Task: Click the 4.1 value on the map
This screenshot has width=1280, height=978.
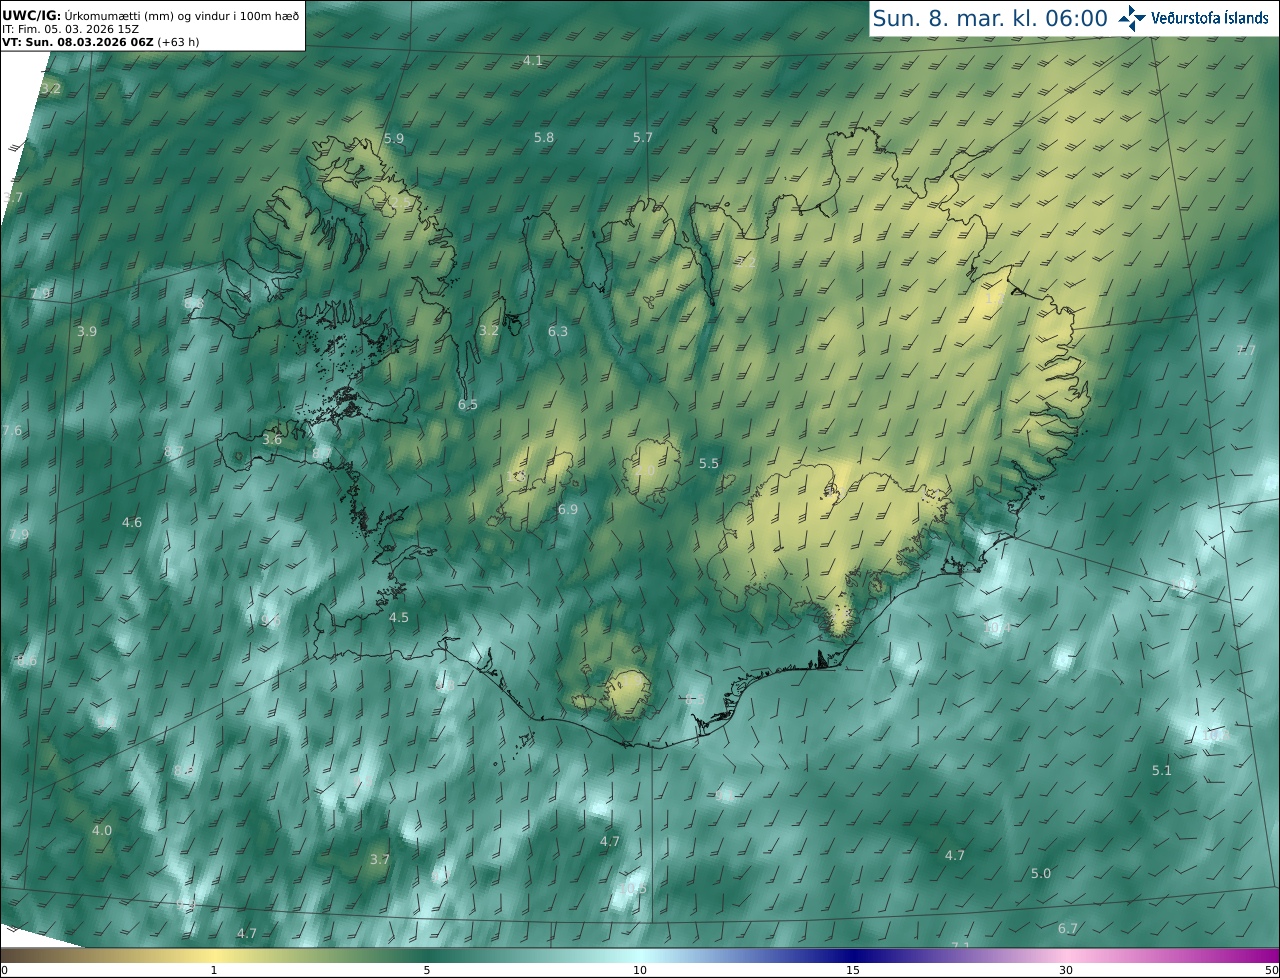Action: click(x=533, y=61)
